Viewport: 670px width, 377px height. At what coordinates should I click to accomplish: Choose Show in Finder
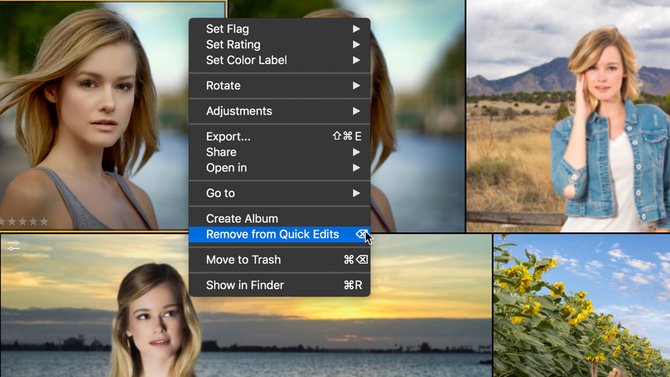click(x=279, y=285)
